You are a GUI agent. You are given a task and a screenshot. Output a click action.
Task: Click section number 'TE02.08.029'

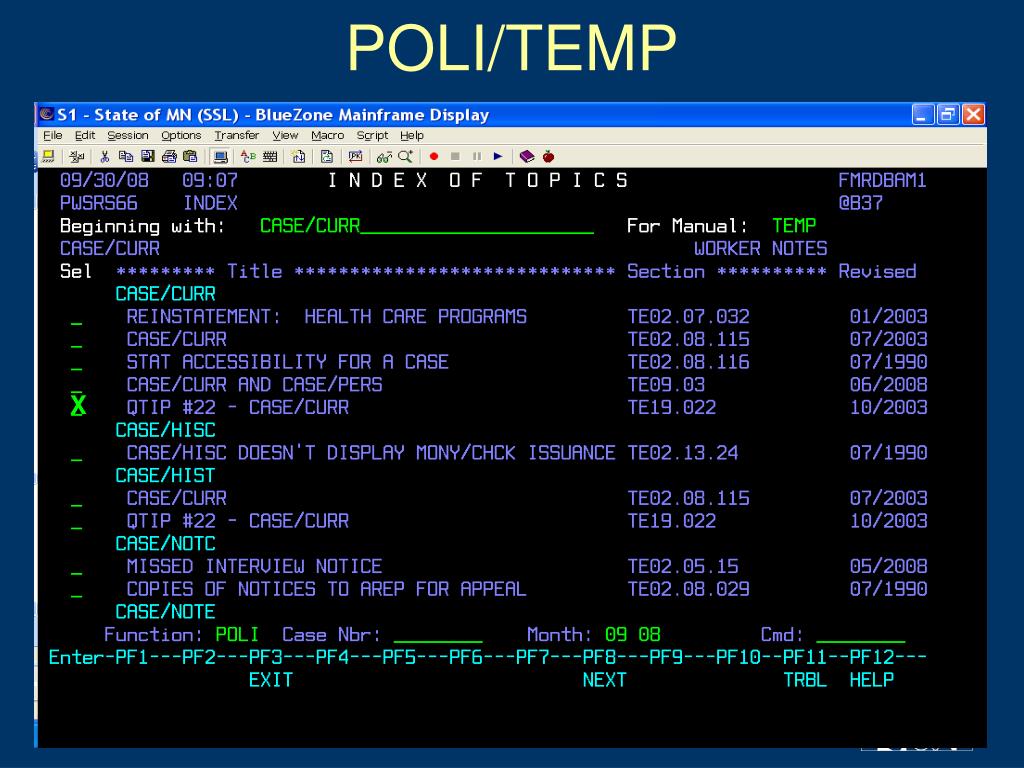(688, 589)
